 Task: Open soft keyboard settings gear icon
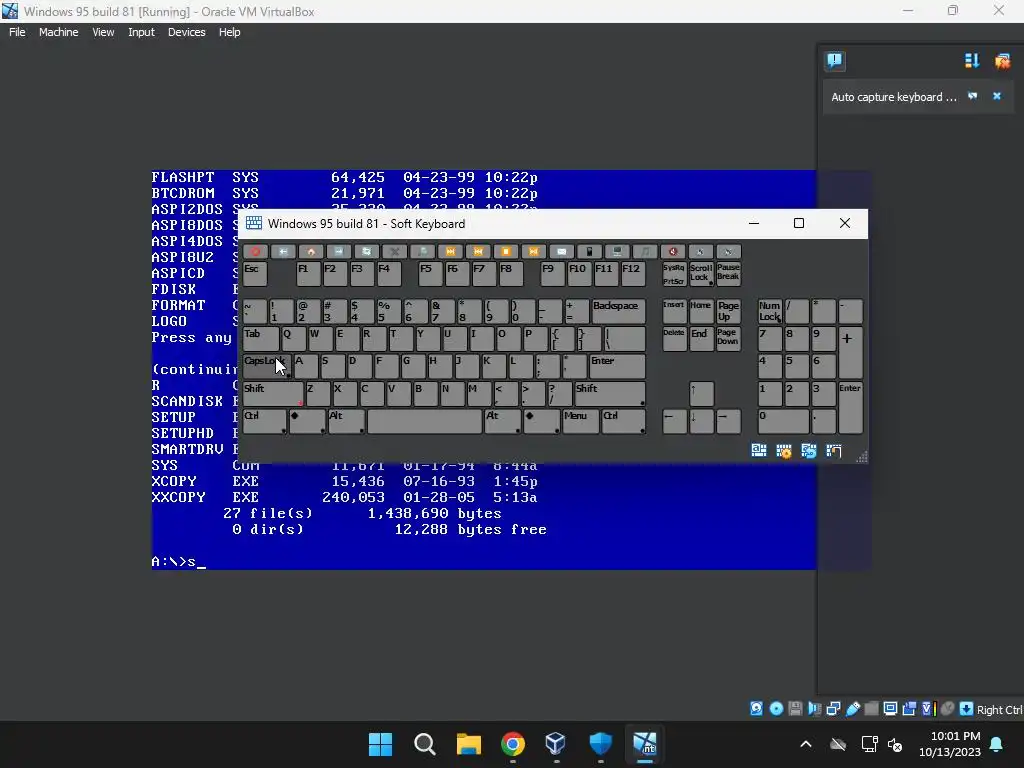pyautogui.click(x=784, y=451)
